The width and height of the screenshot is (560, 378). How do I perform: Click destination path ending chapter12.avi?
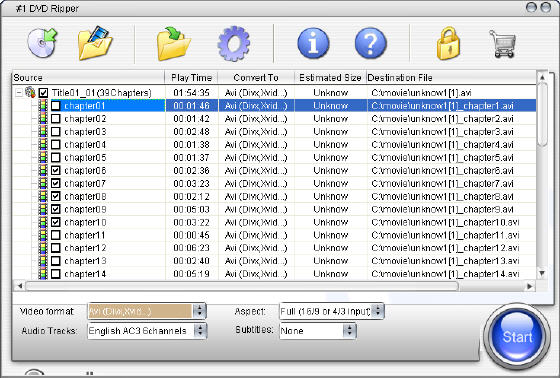pyautogui.click(x=445, y=248)
